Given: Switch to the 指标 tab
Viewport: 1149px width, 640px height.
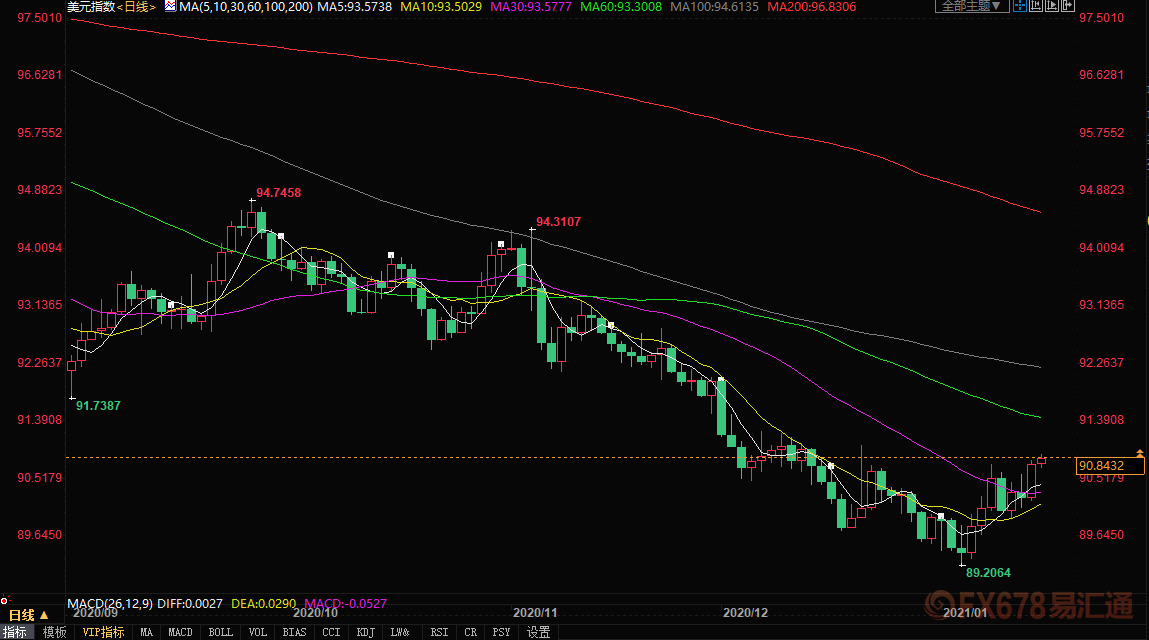Looking at the screenshot, I should 15,632.
